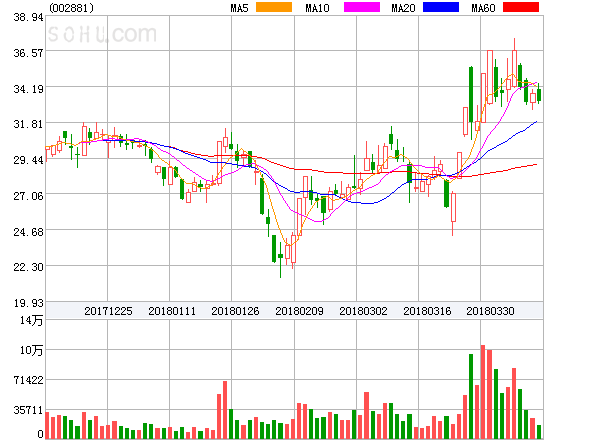Select the 20180126 date marker
Viewport: 600px width, 440px height.
coord(235,311)
